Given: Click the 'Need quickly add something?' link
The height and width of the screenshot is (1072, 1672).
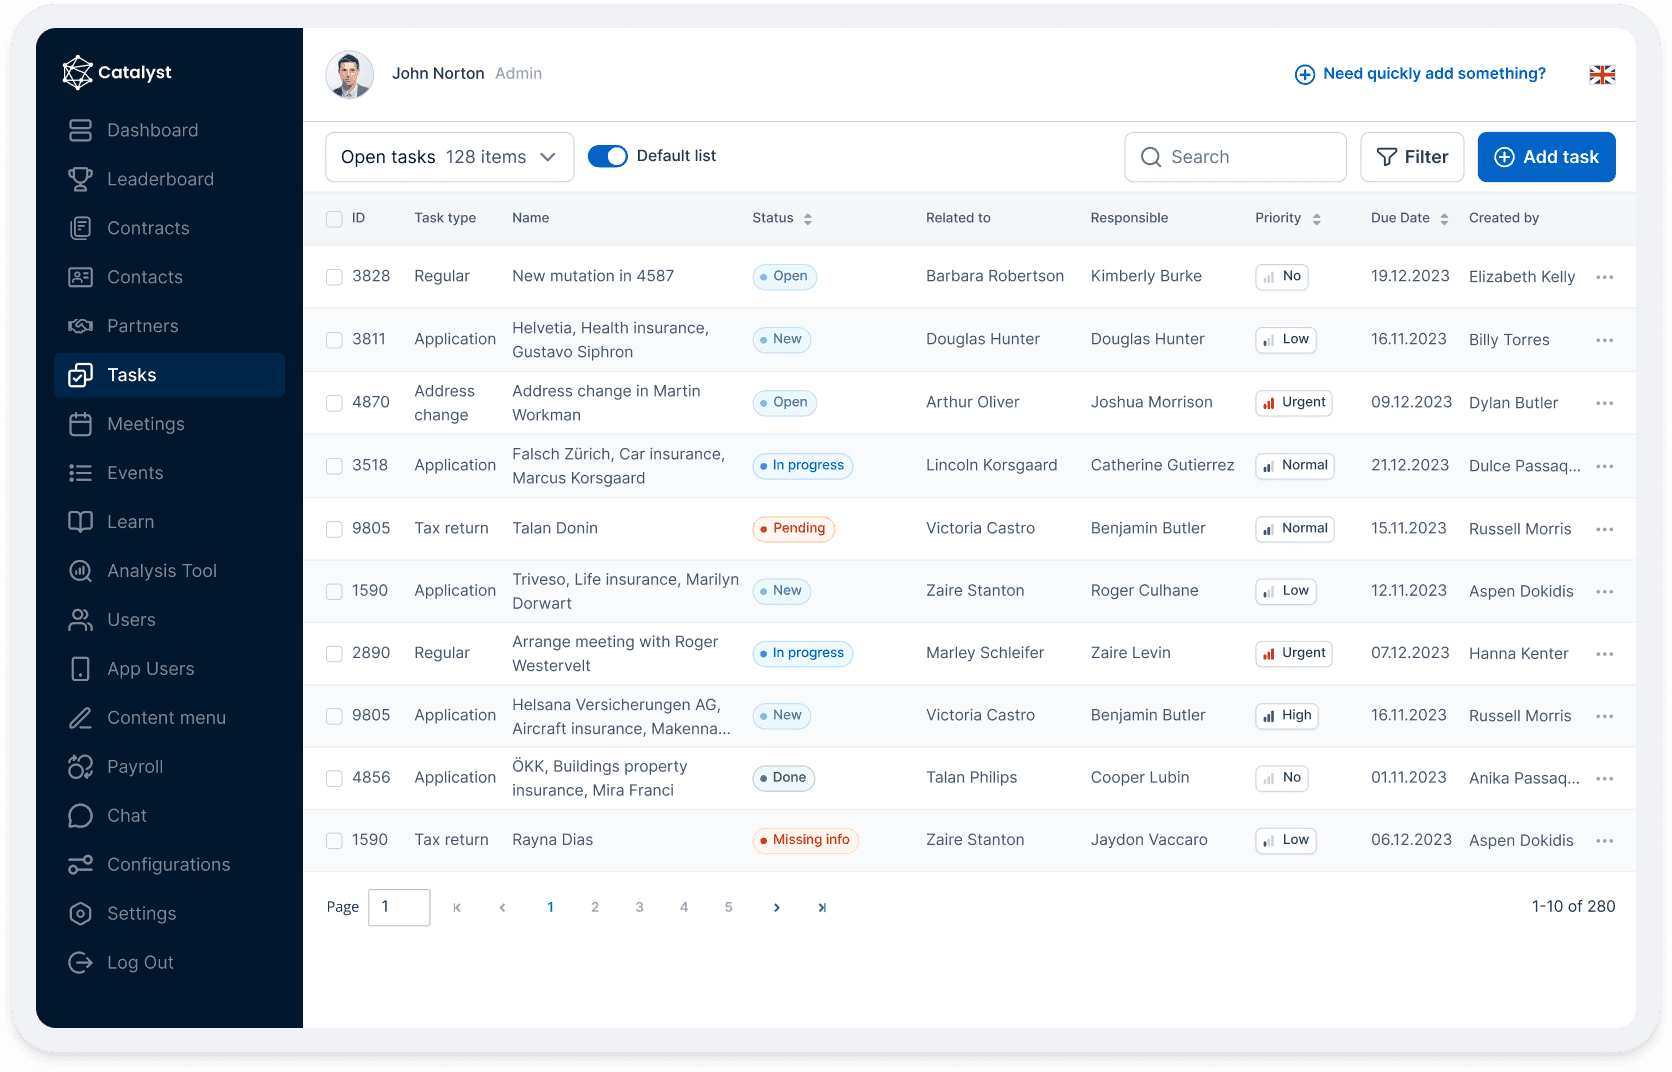Looking at the screenshot, I should [x=1420, y=74].
